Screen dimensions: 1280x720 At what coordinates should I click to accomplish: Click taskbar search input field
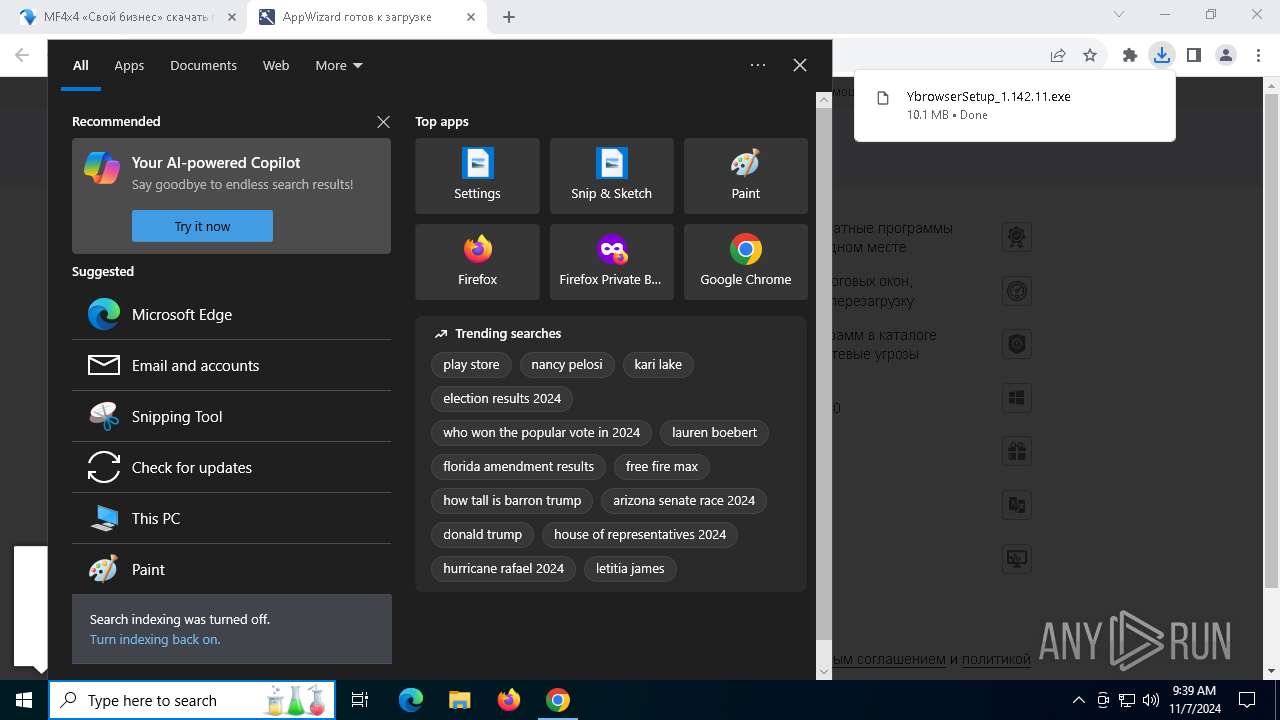click(192, 700)
